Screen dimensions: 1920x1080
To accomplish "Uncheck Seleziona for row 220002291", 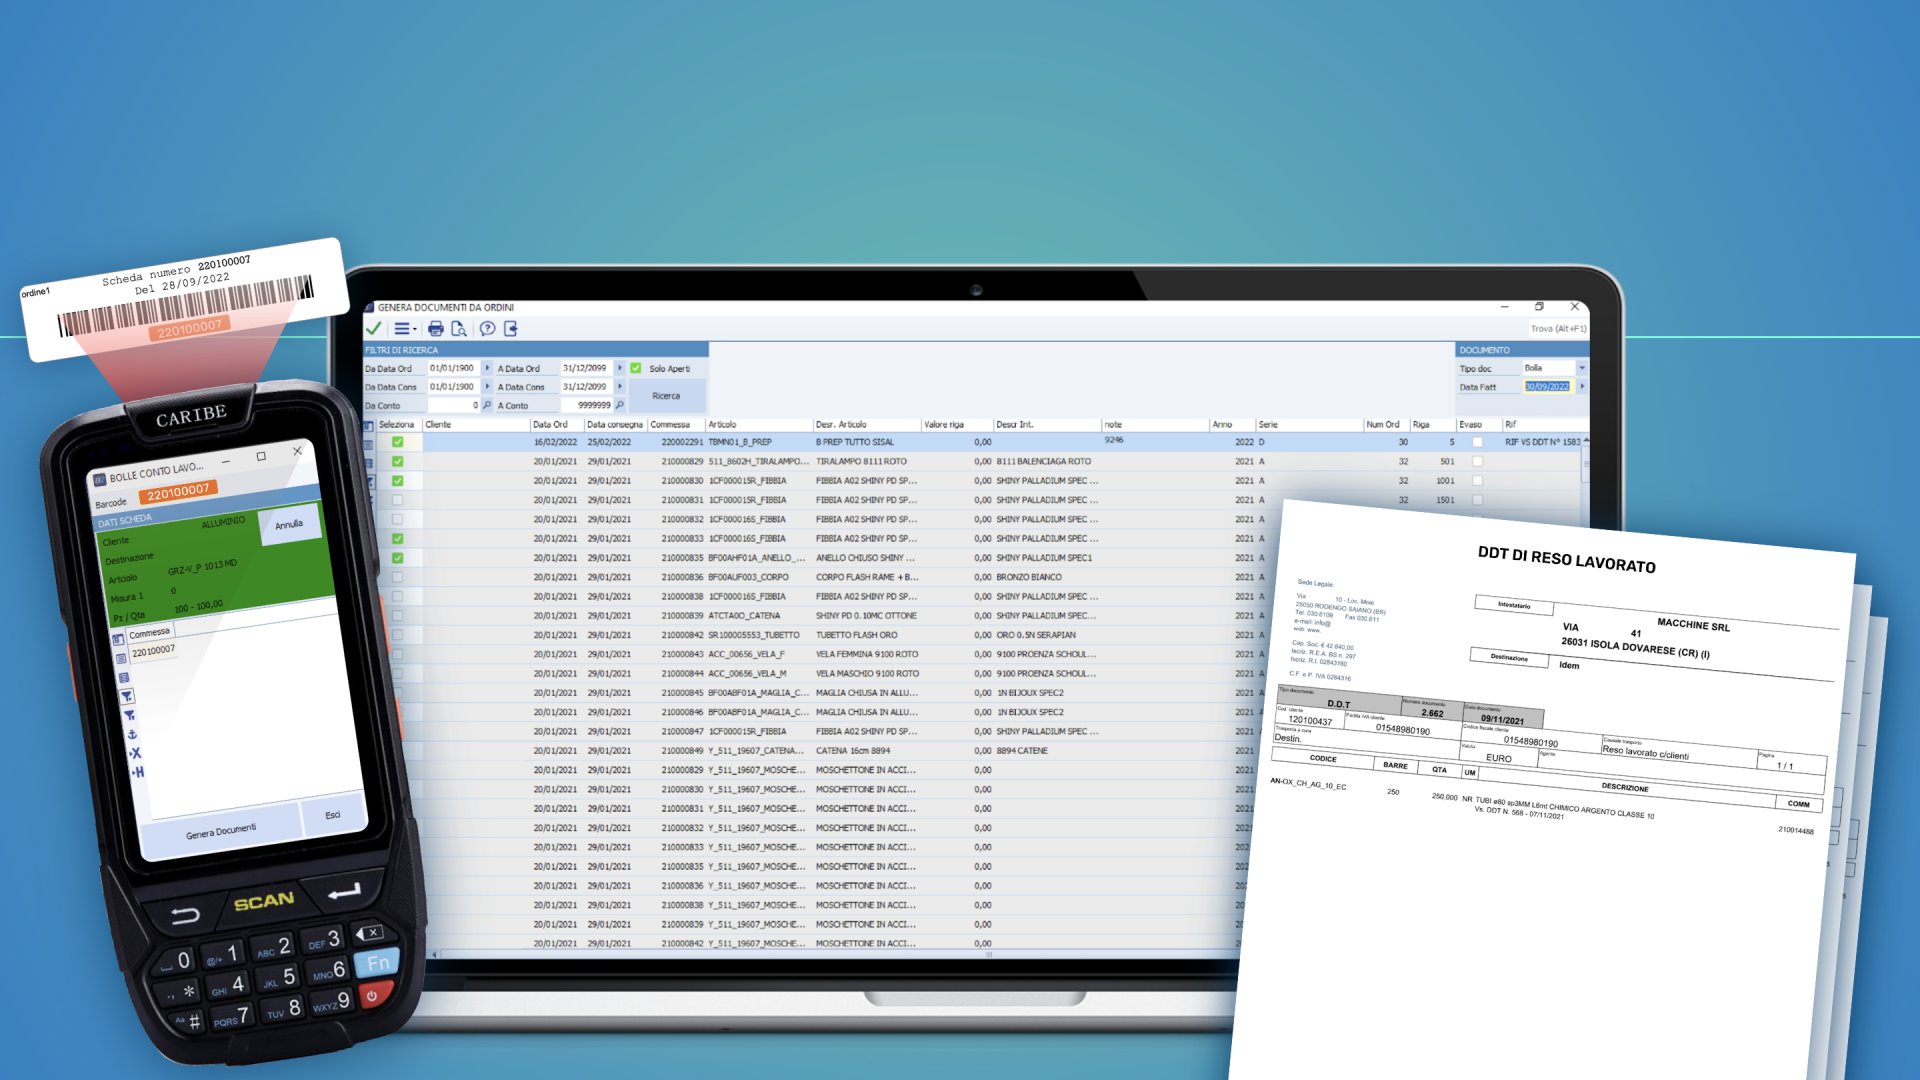I will click(x=397, y=442).
